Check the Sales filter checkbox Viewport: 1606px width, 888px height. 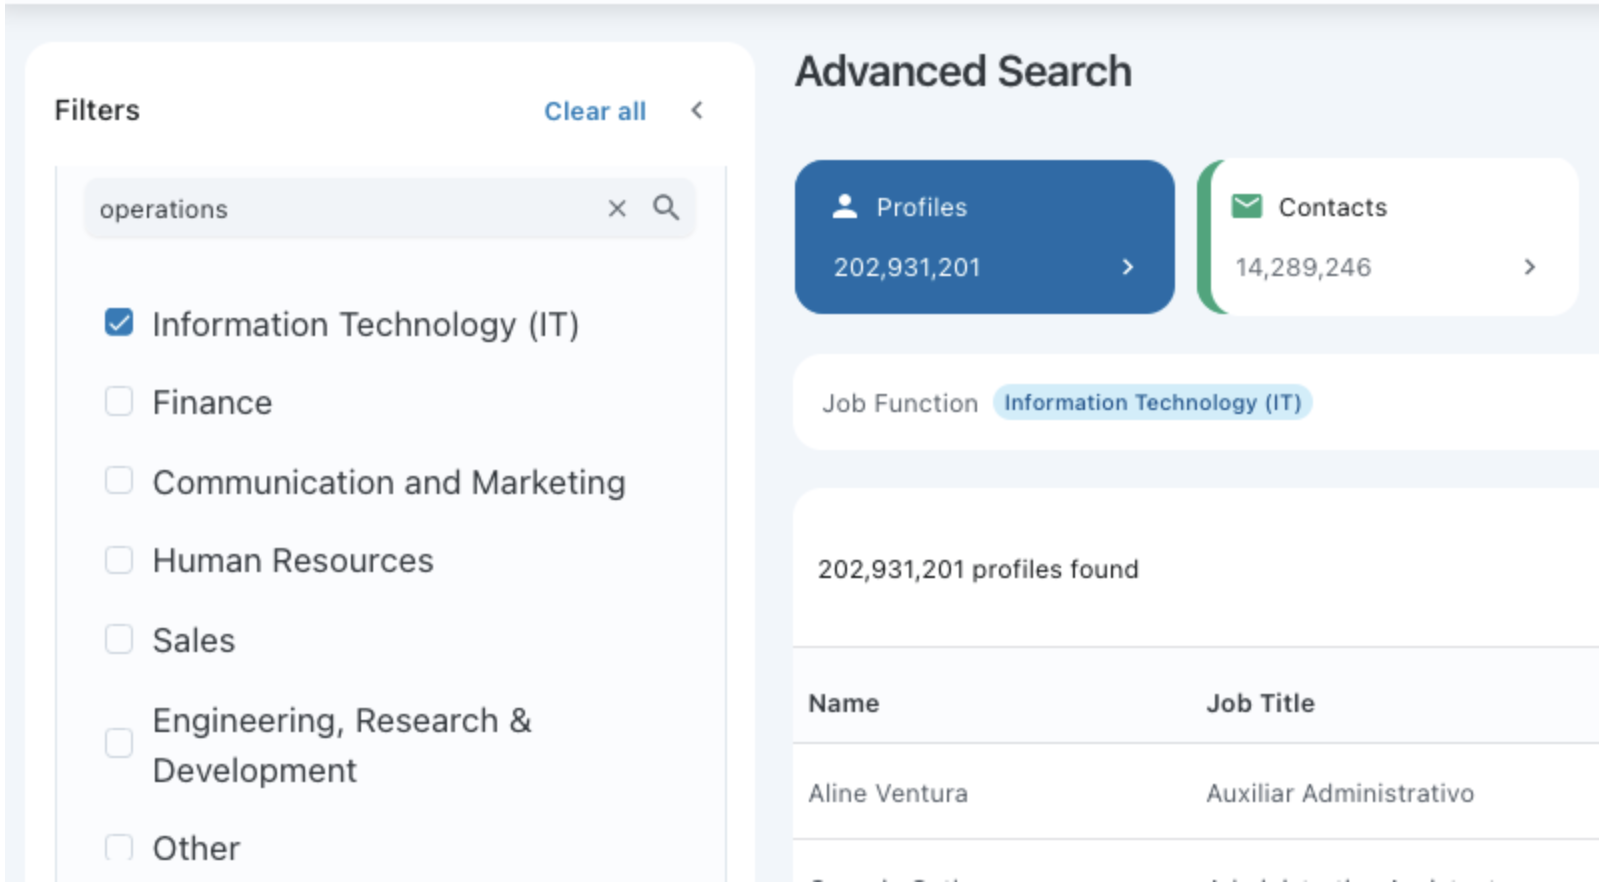[x=119, y=639]
